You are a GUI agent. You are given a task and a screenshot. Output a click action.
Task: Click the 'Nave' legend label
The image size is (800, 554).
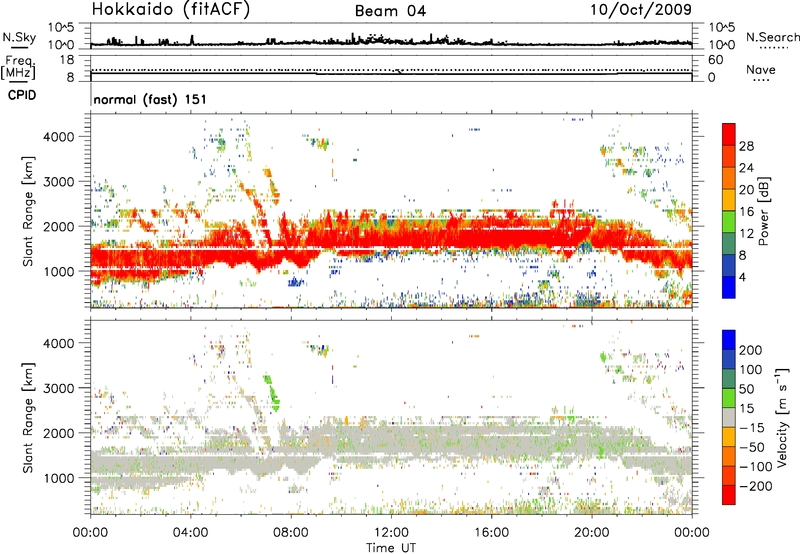pos(761,69)
